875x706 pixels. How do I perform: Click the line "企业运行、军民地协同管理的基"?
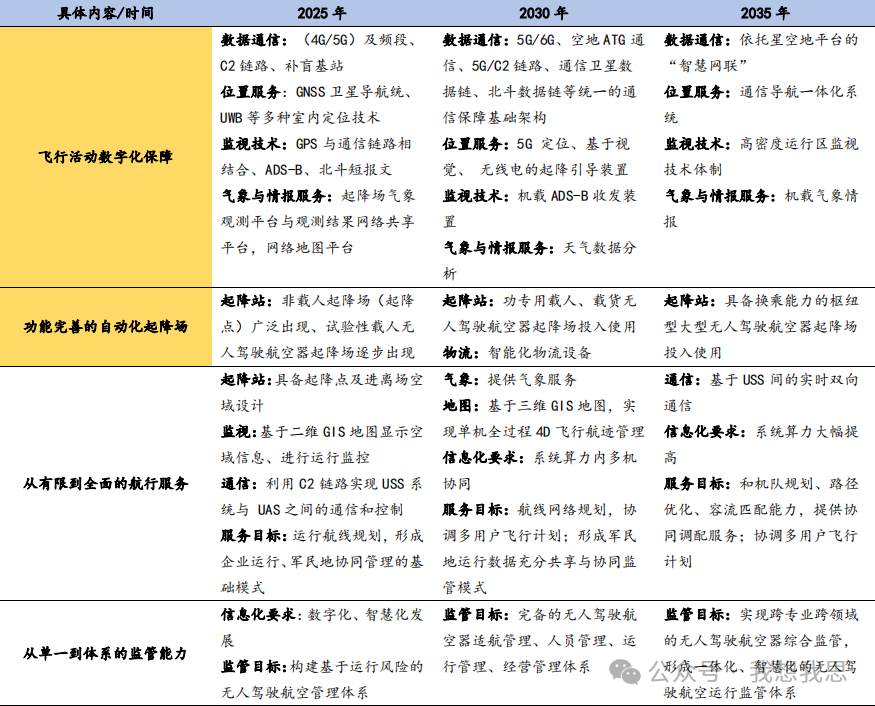[322, 561]
